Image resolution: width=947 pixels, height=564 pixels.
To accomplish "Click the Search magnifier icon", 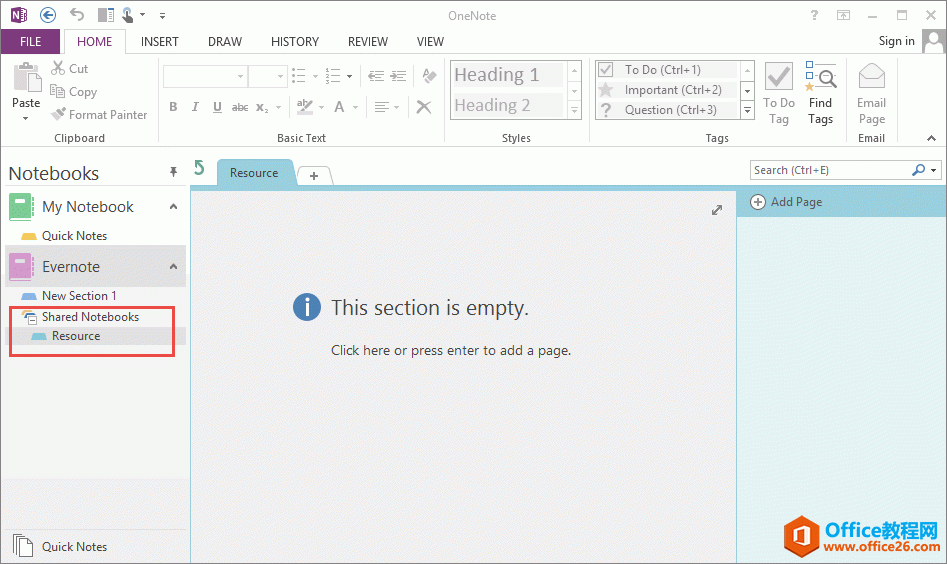I will pyautogui.click(x=919, y=170).
